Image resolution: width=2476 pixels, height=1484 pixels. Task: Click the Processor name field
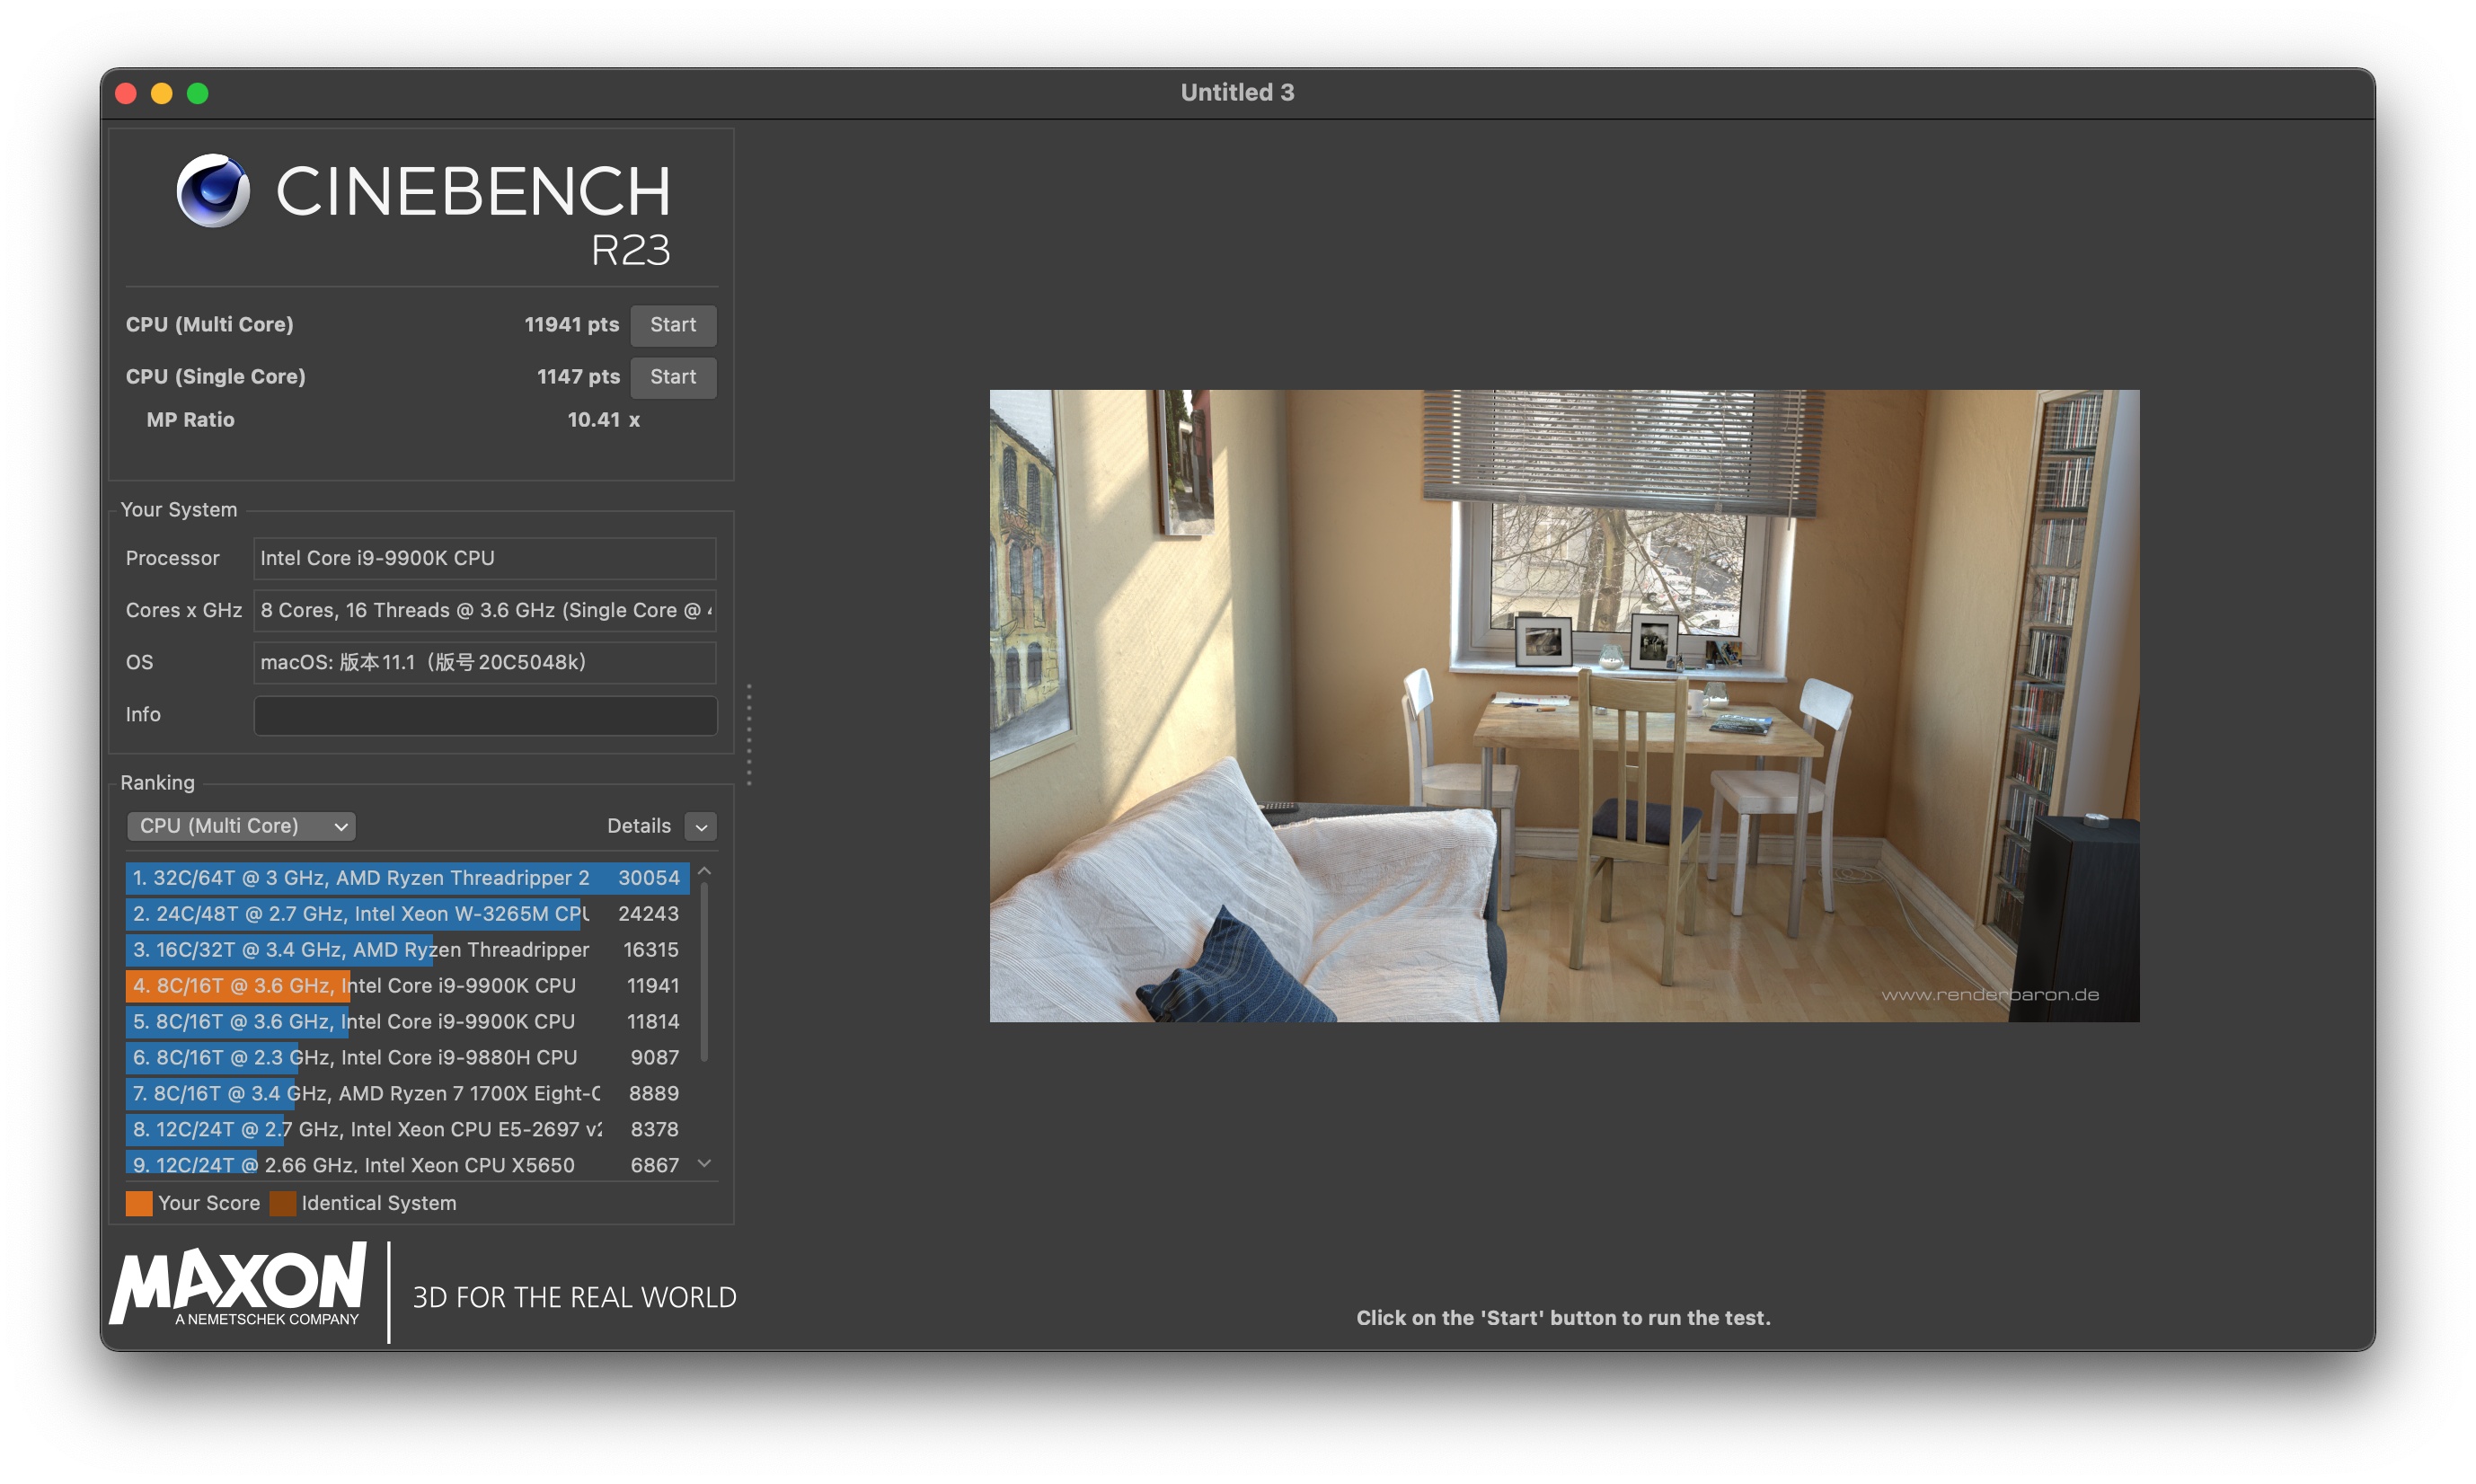pyautogui.click(x=485, y=558)
